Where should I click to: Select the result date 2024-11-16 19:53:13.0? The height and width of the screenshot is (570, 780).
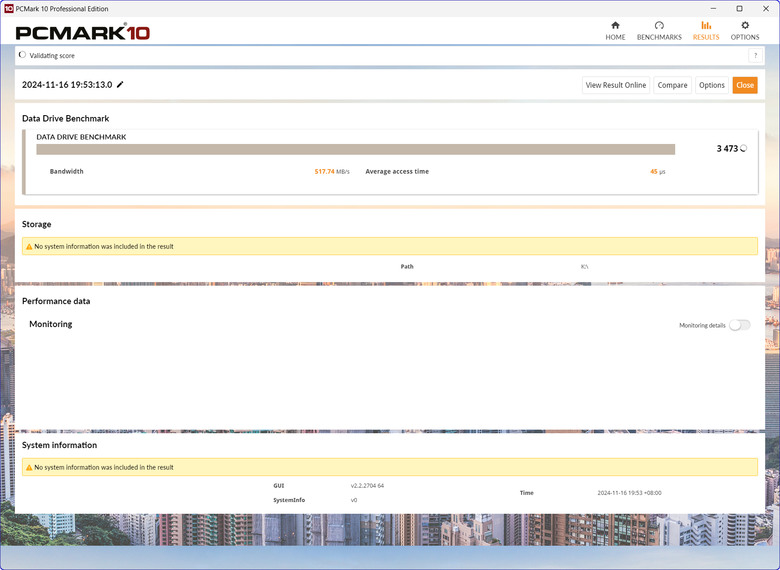[67, 85]
